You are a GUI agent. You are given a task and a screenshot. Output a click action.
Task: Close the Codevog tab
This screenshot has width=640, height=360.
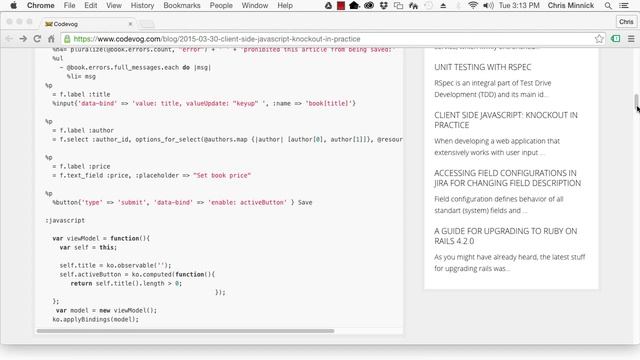click(130, 24)
